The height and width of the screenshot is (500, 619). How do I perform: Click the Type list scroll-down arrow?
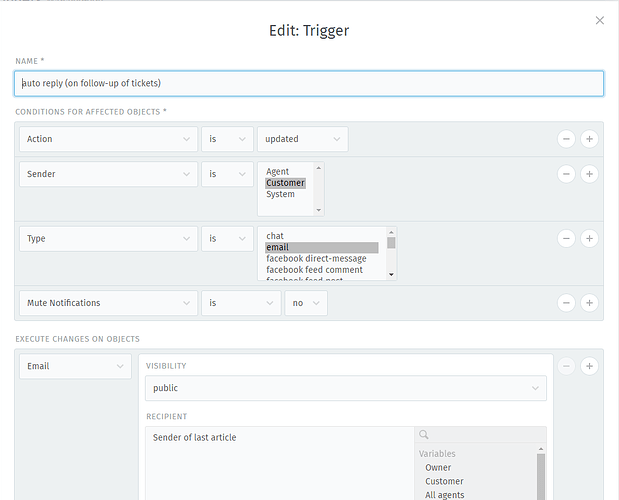pyautogui.click(x=391, y=274)
